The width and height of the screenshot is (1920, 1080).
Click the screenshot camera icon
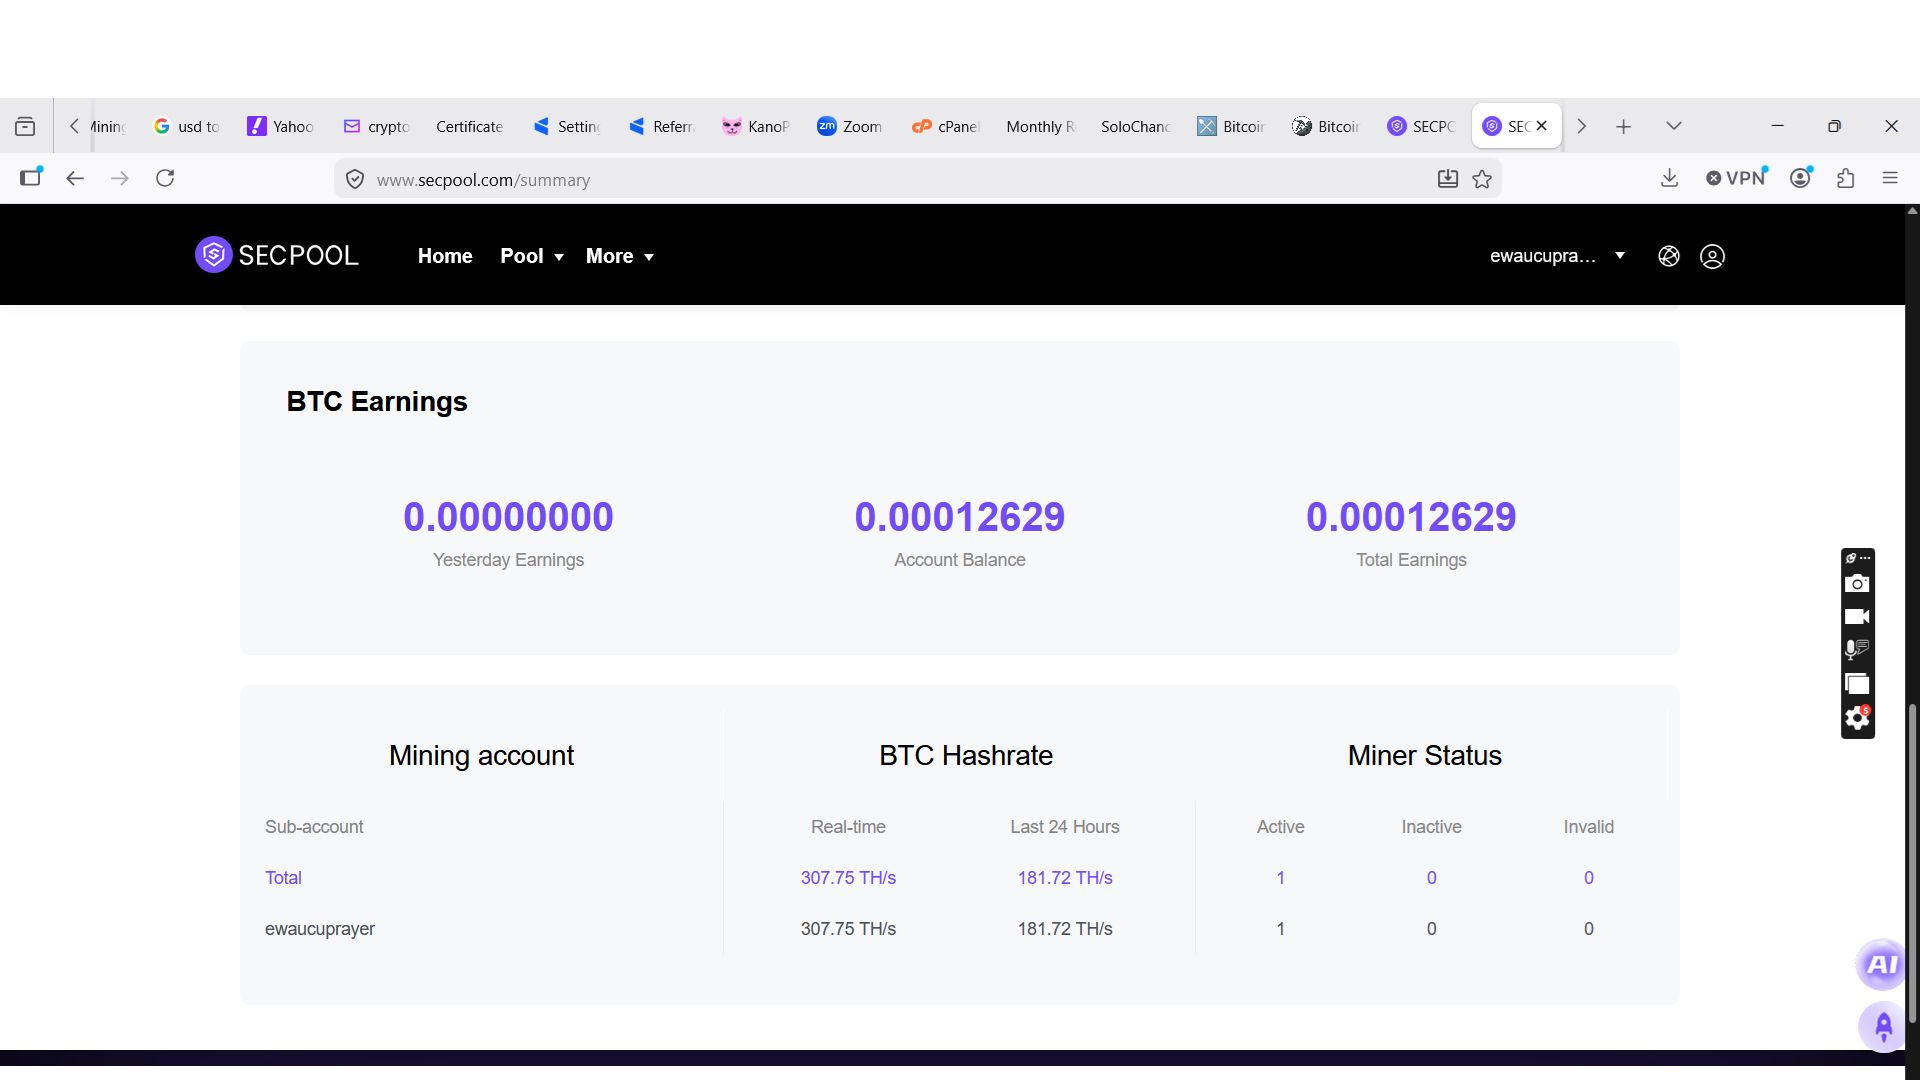point(1857,584)
